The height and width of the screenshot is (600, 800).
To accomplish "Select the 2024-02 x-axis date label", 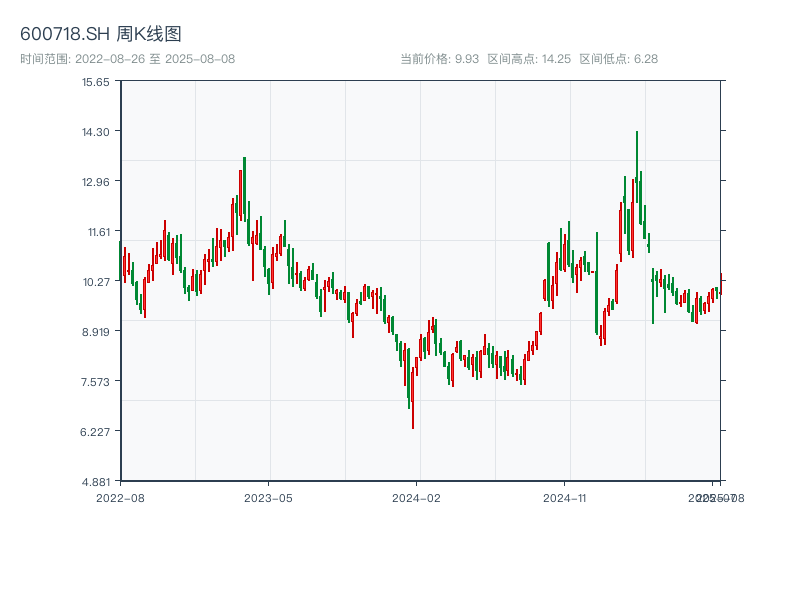I will tap(417, 497).
